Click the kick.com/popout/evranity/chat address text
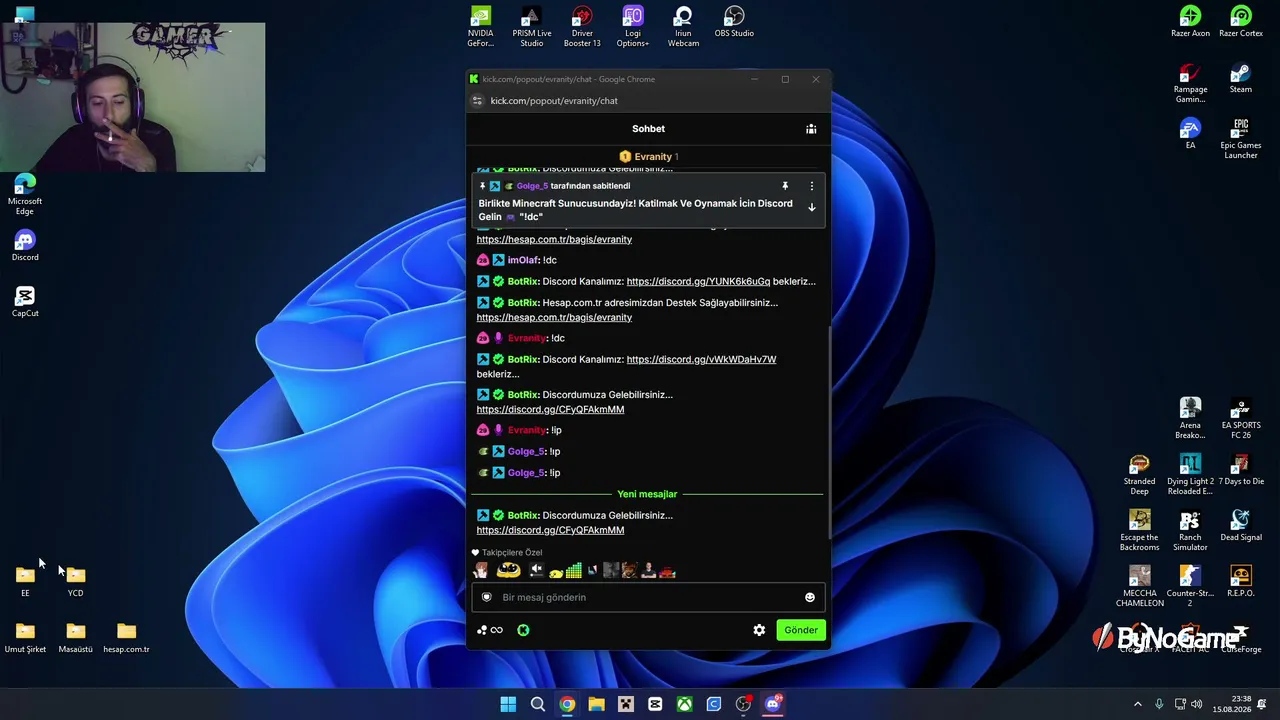This screenshot has height=720, width=1280. click(554, 101)
